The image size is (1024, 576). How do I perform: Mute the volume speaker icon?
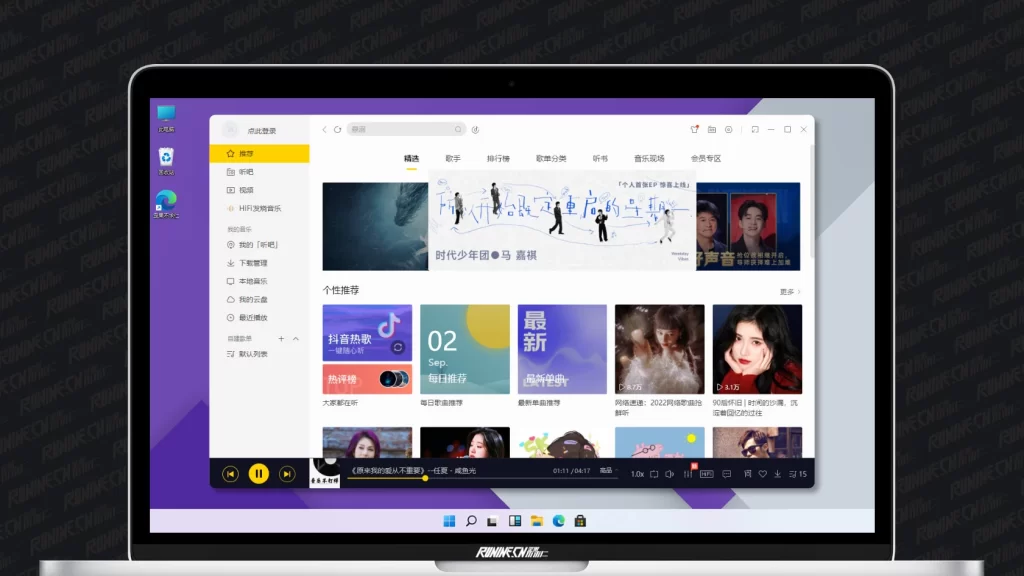click(671, 474)
